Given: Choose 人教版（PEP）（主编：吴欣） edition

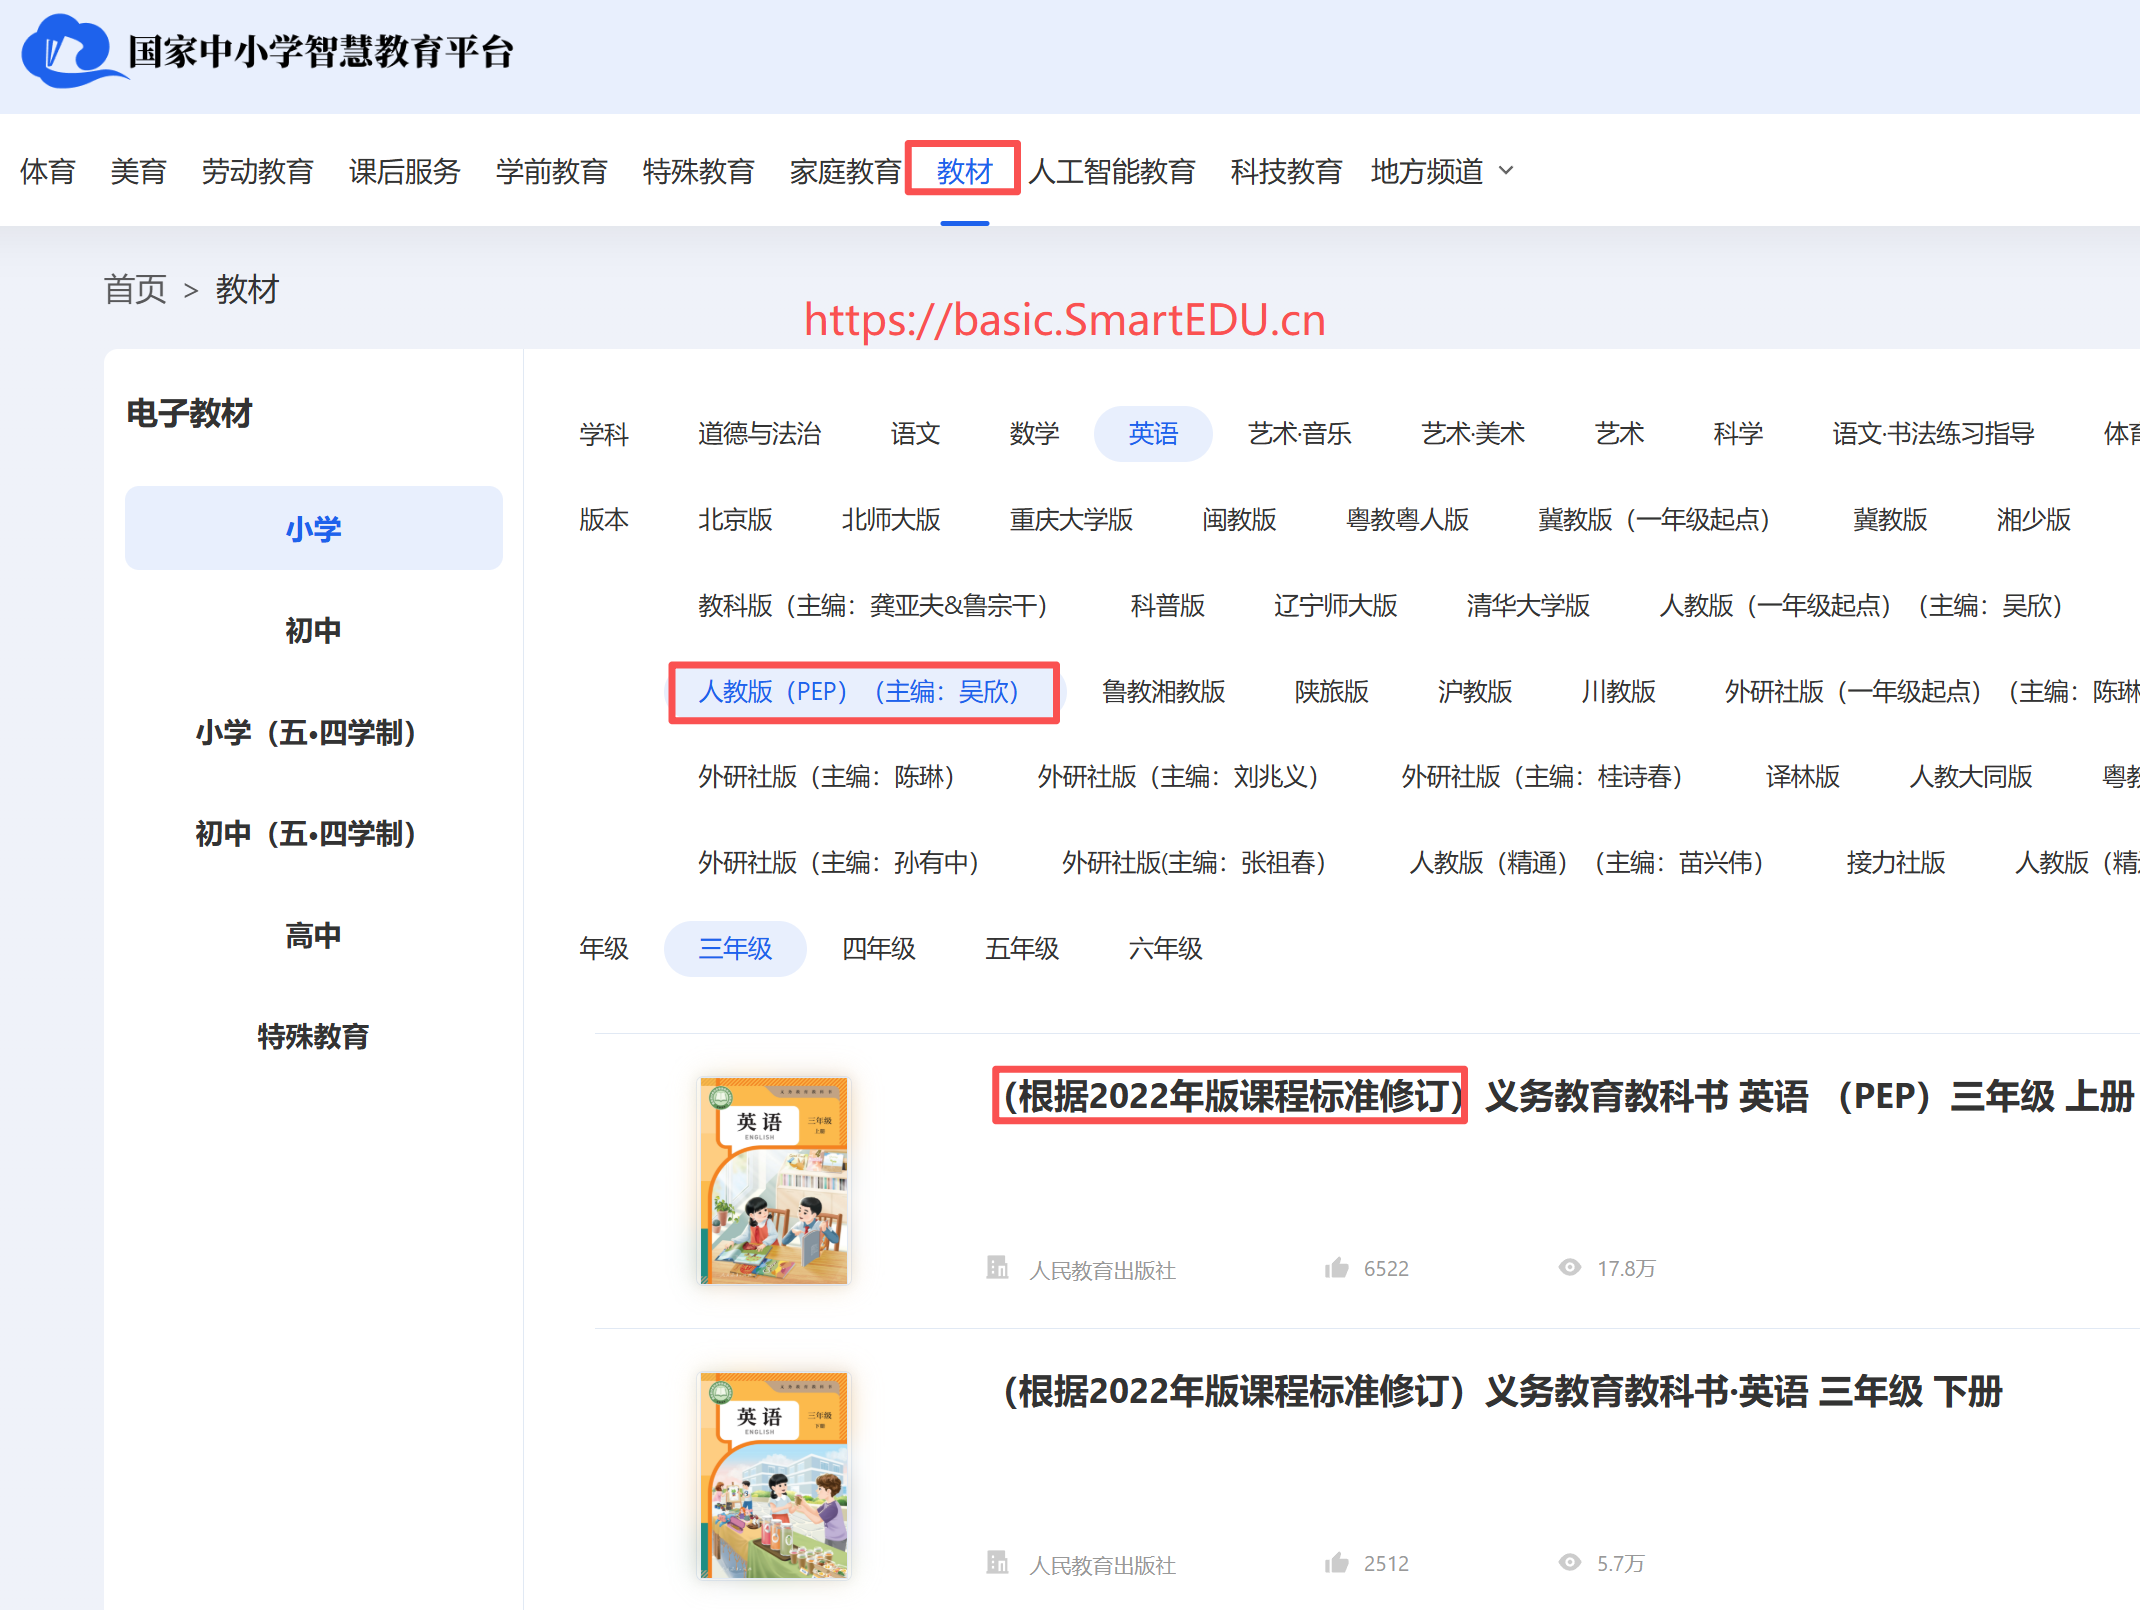Looking at the screenshot, I should coord(864,691).
